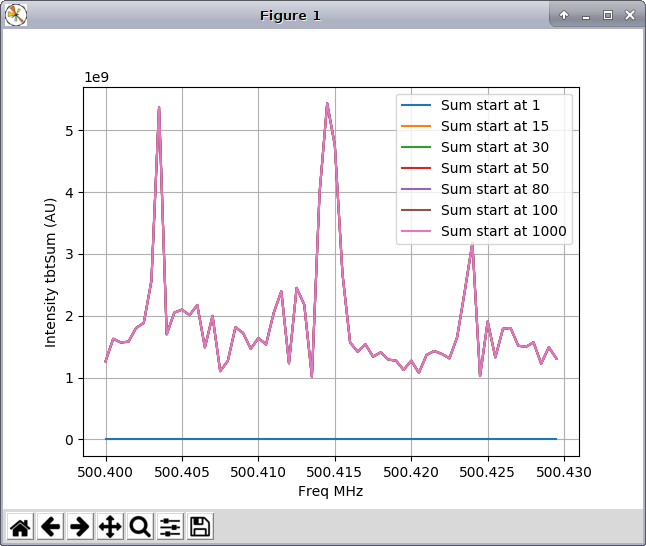Select the Pan axes tool
Image resolution: width=646 pixels, height=546 pixels.
pos(110,526)
